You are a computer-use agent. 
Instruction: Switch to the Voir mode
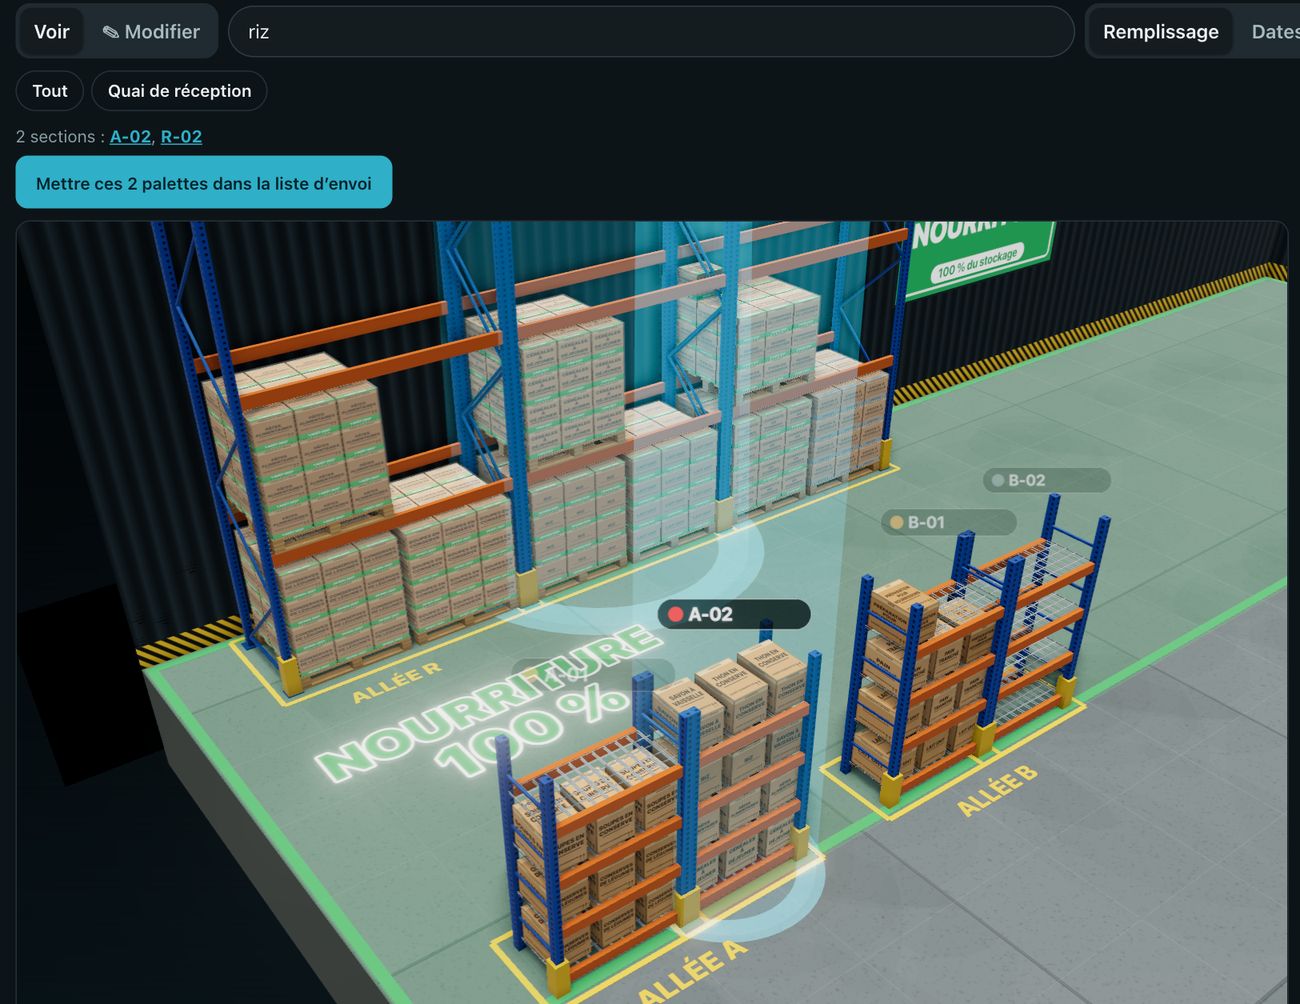[x=51, y=32]
